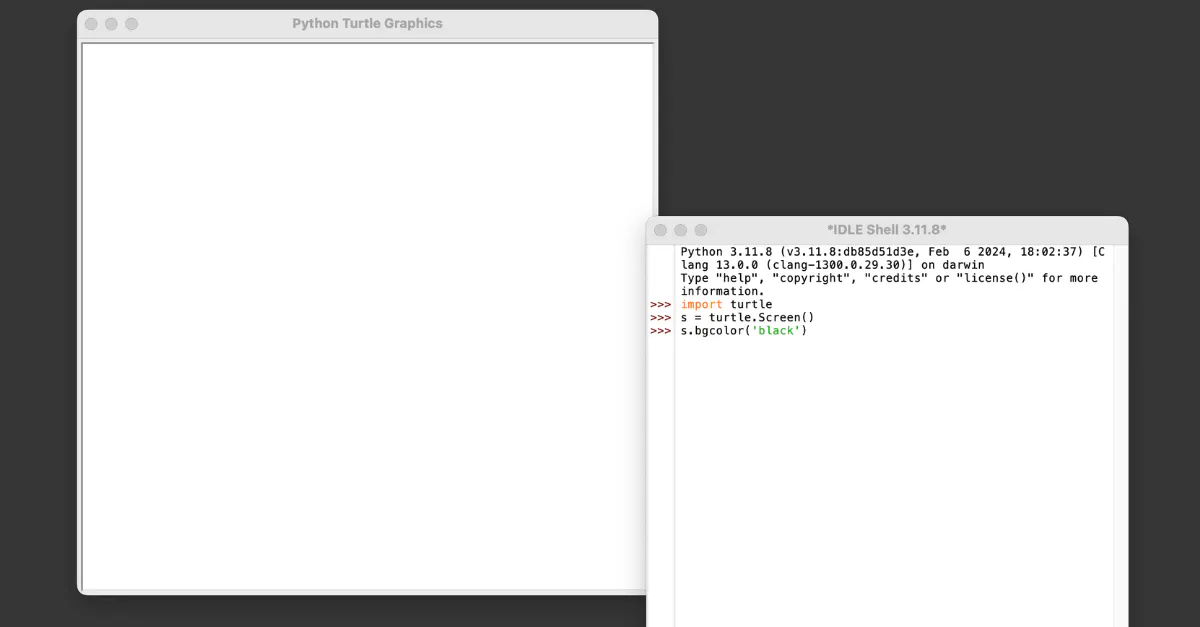Screen dimensions: 1200x627
Task: Click the Python 3.11.8 version banner text
Action: click(740, 252)
